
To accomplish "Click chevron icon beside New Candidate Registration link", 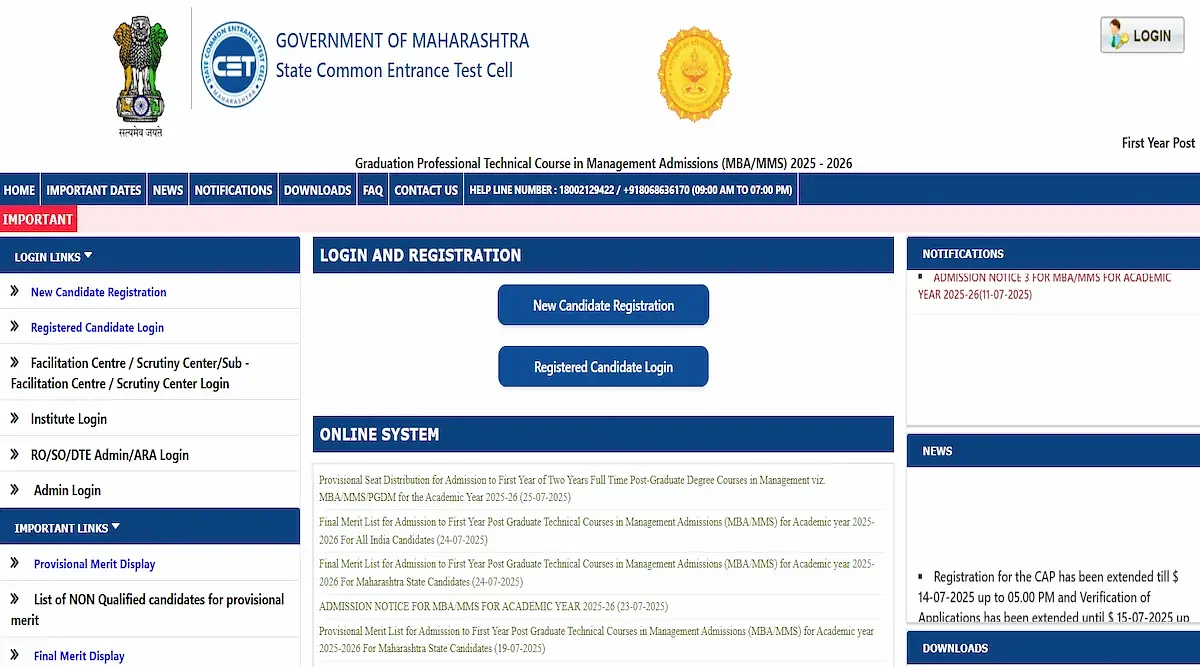I will [15, 291].
